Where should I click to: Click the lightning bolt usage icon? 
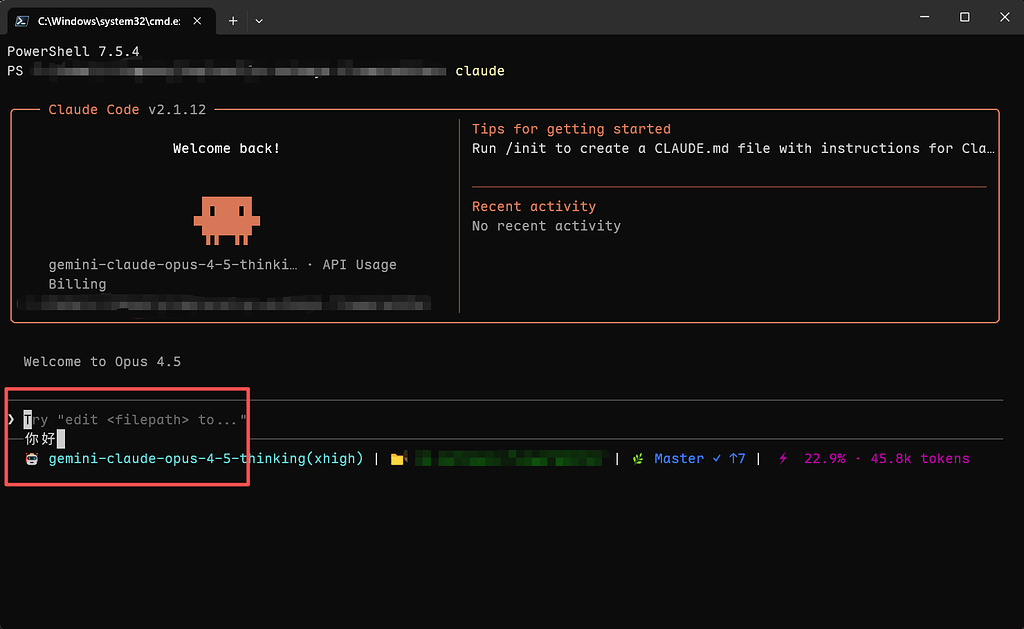coord(782,459)
